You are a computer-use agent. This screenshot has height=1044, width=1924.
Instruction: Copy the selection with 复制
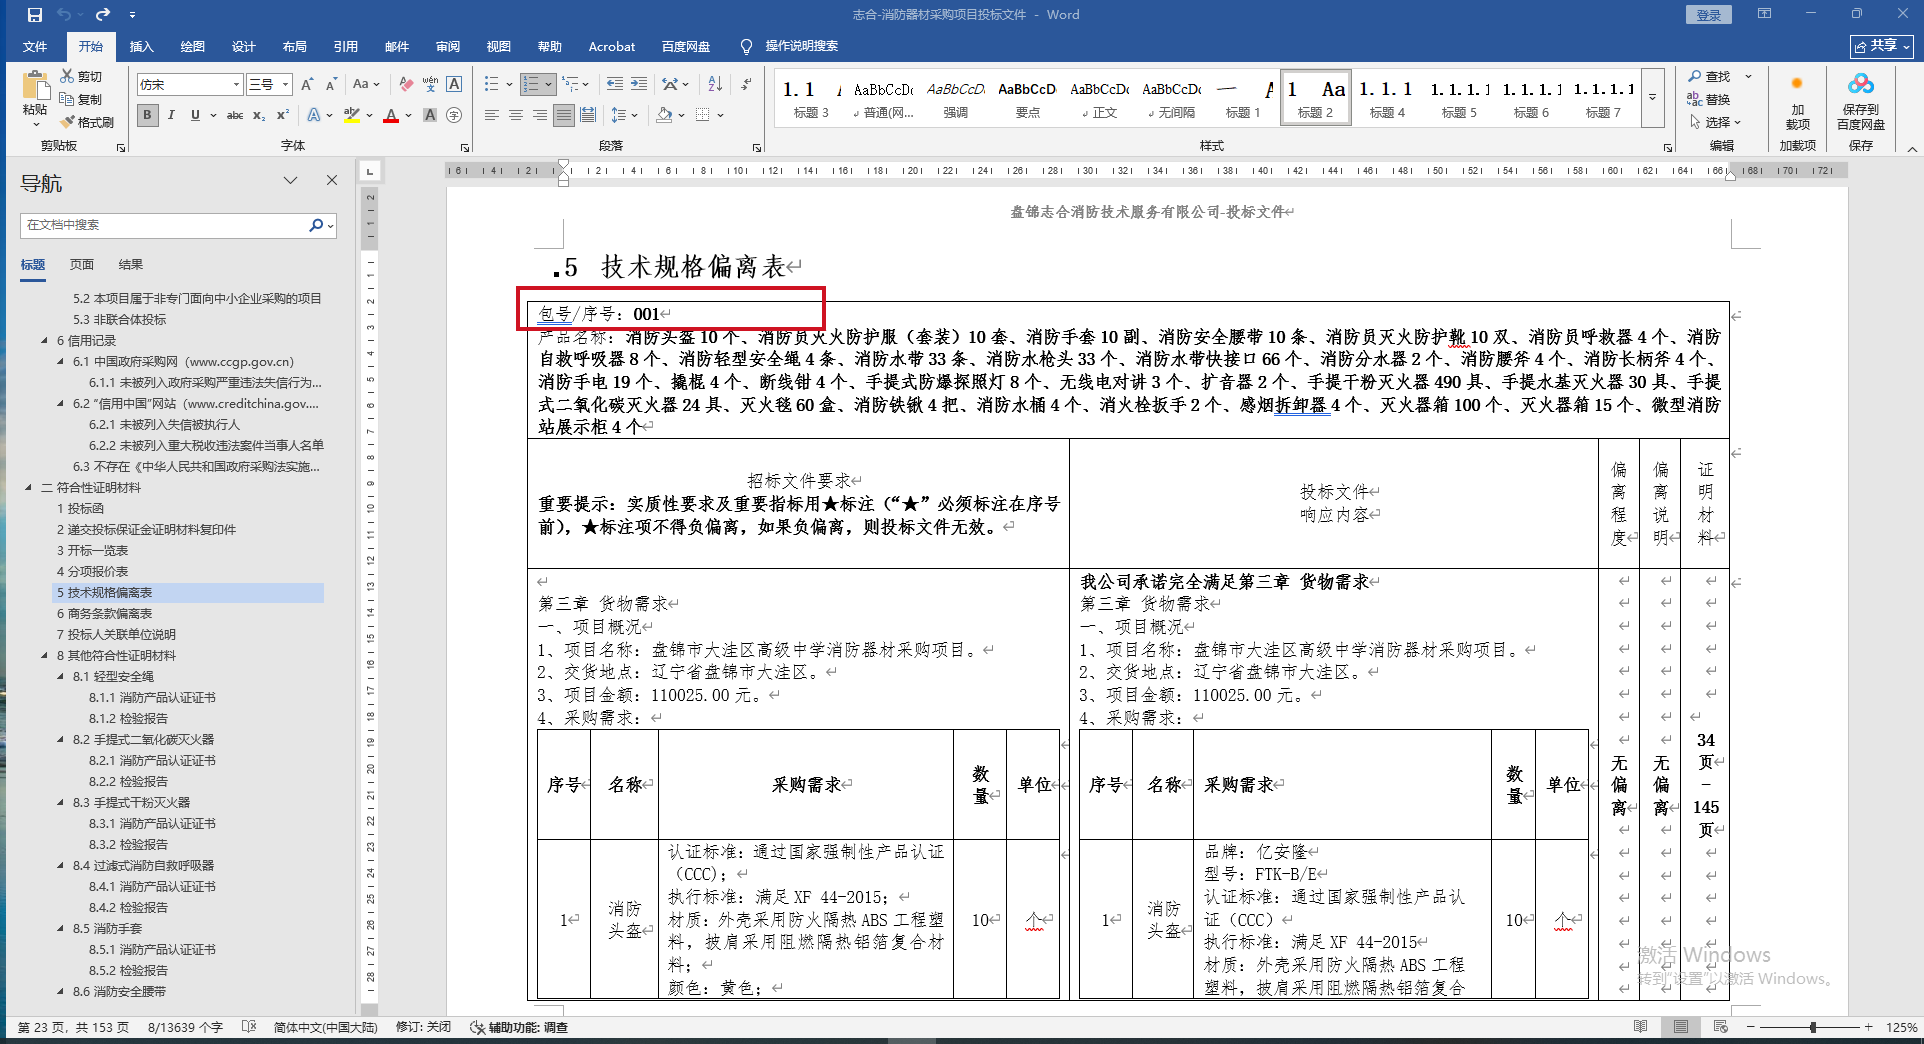click(x=81, y=99)
